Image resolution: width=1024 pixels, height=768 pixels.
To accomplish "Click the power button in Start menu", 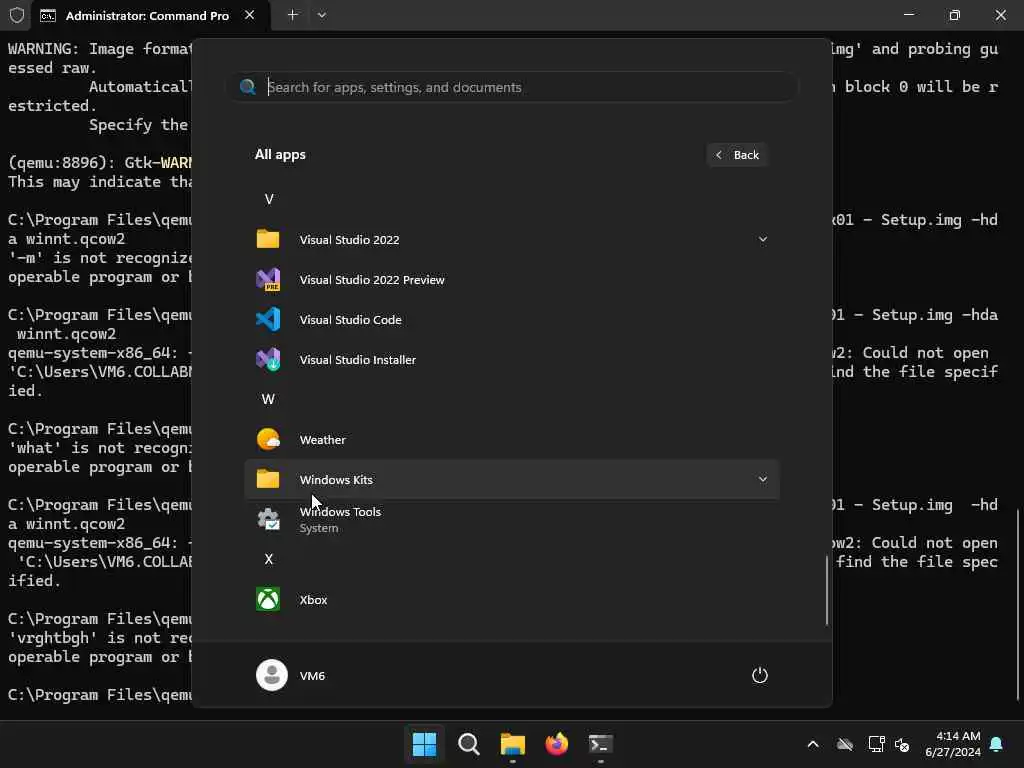I will click(760, 675).
